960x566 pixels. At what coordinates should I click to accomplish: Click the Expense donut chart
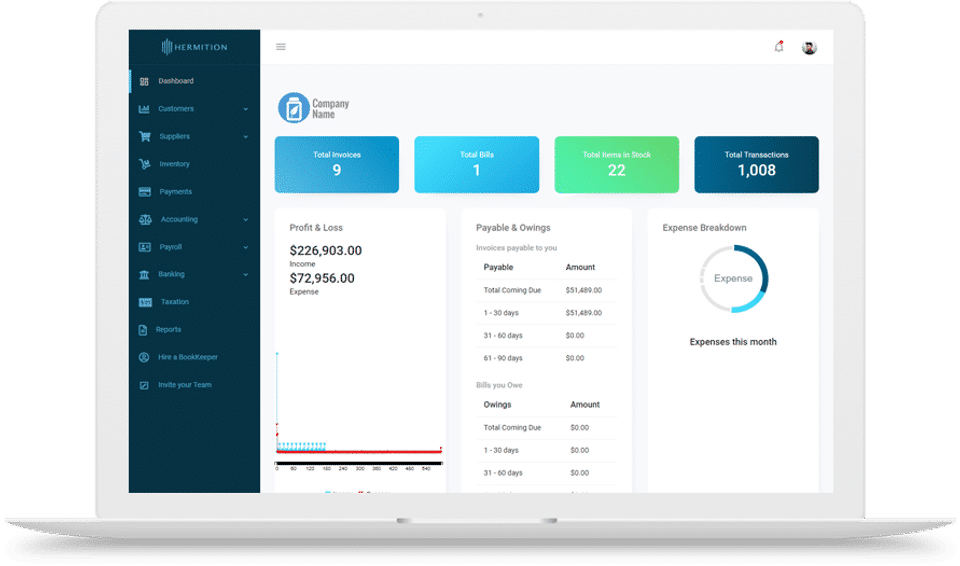click(x=733, y=279)
